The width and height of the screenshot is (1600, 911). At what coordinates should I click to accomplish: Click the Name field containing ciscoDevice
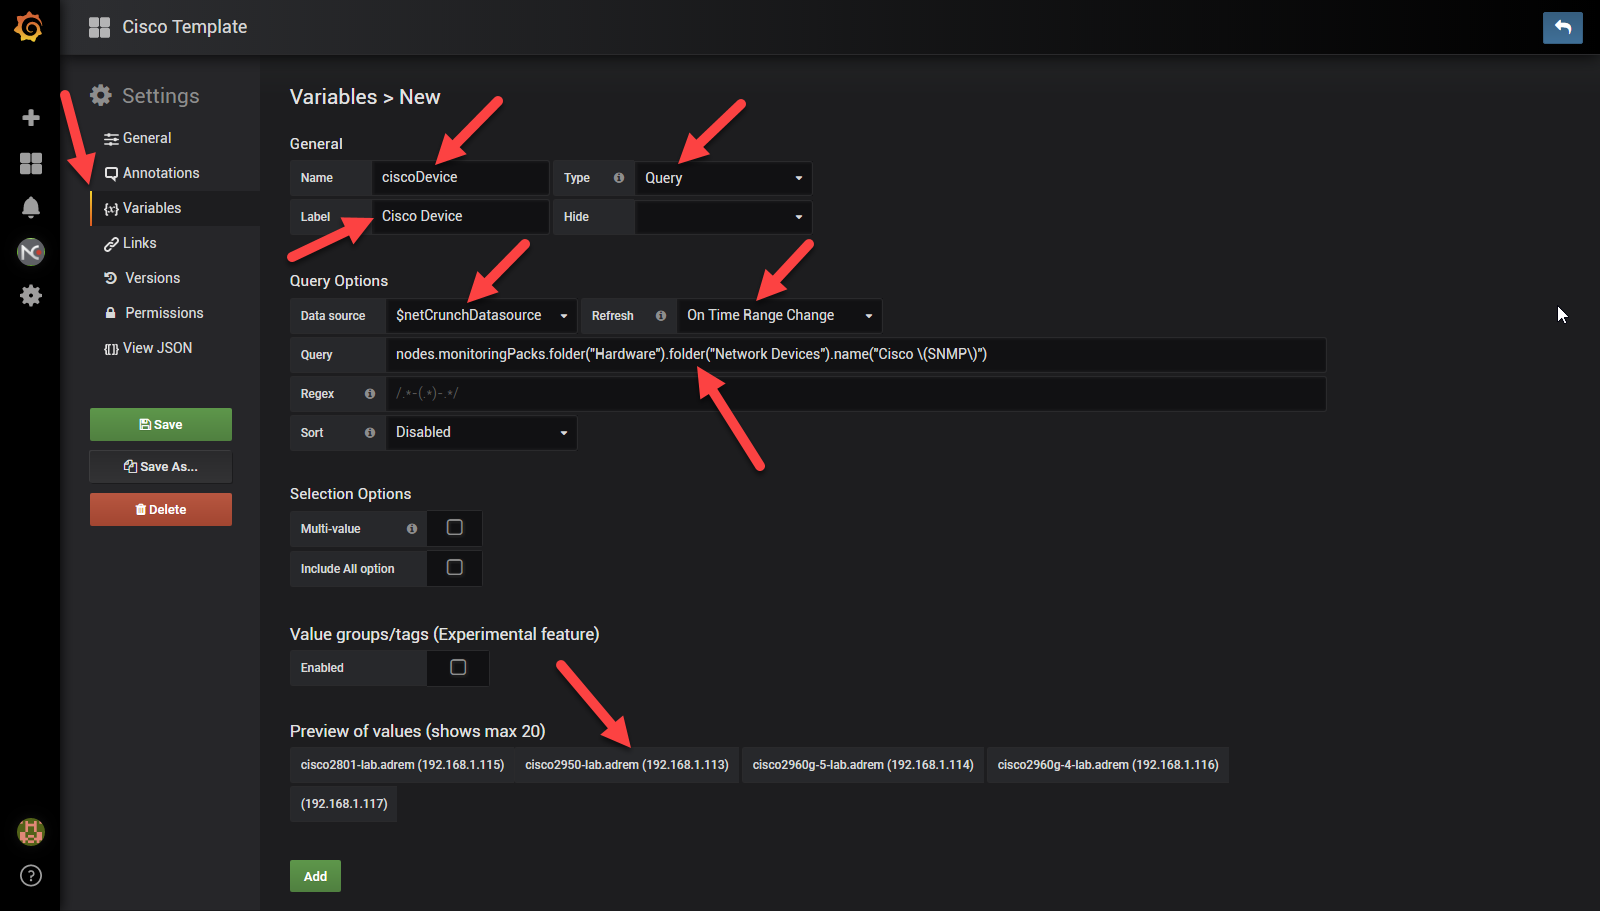pyautogui.click(x=460, y=178)
